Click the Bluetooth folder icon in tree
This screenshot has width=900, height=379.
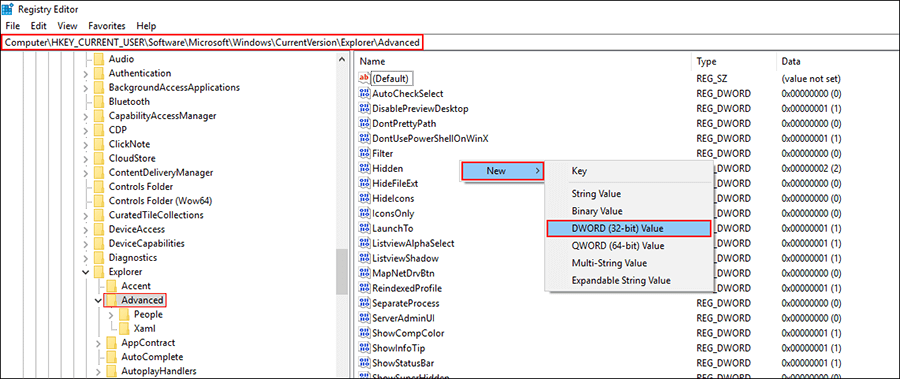(99, 101)
